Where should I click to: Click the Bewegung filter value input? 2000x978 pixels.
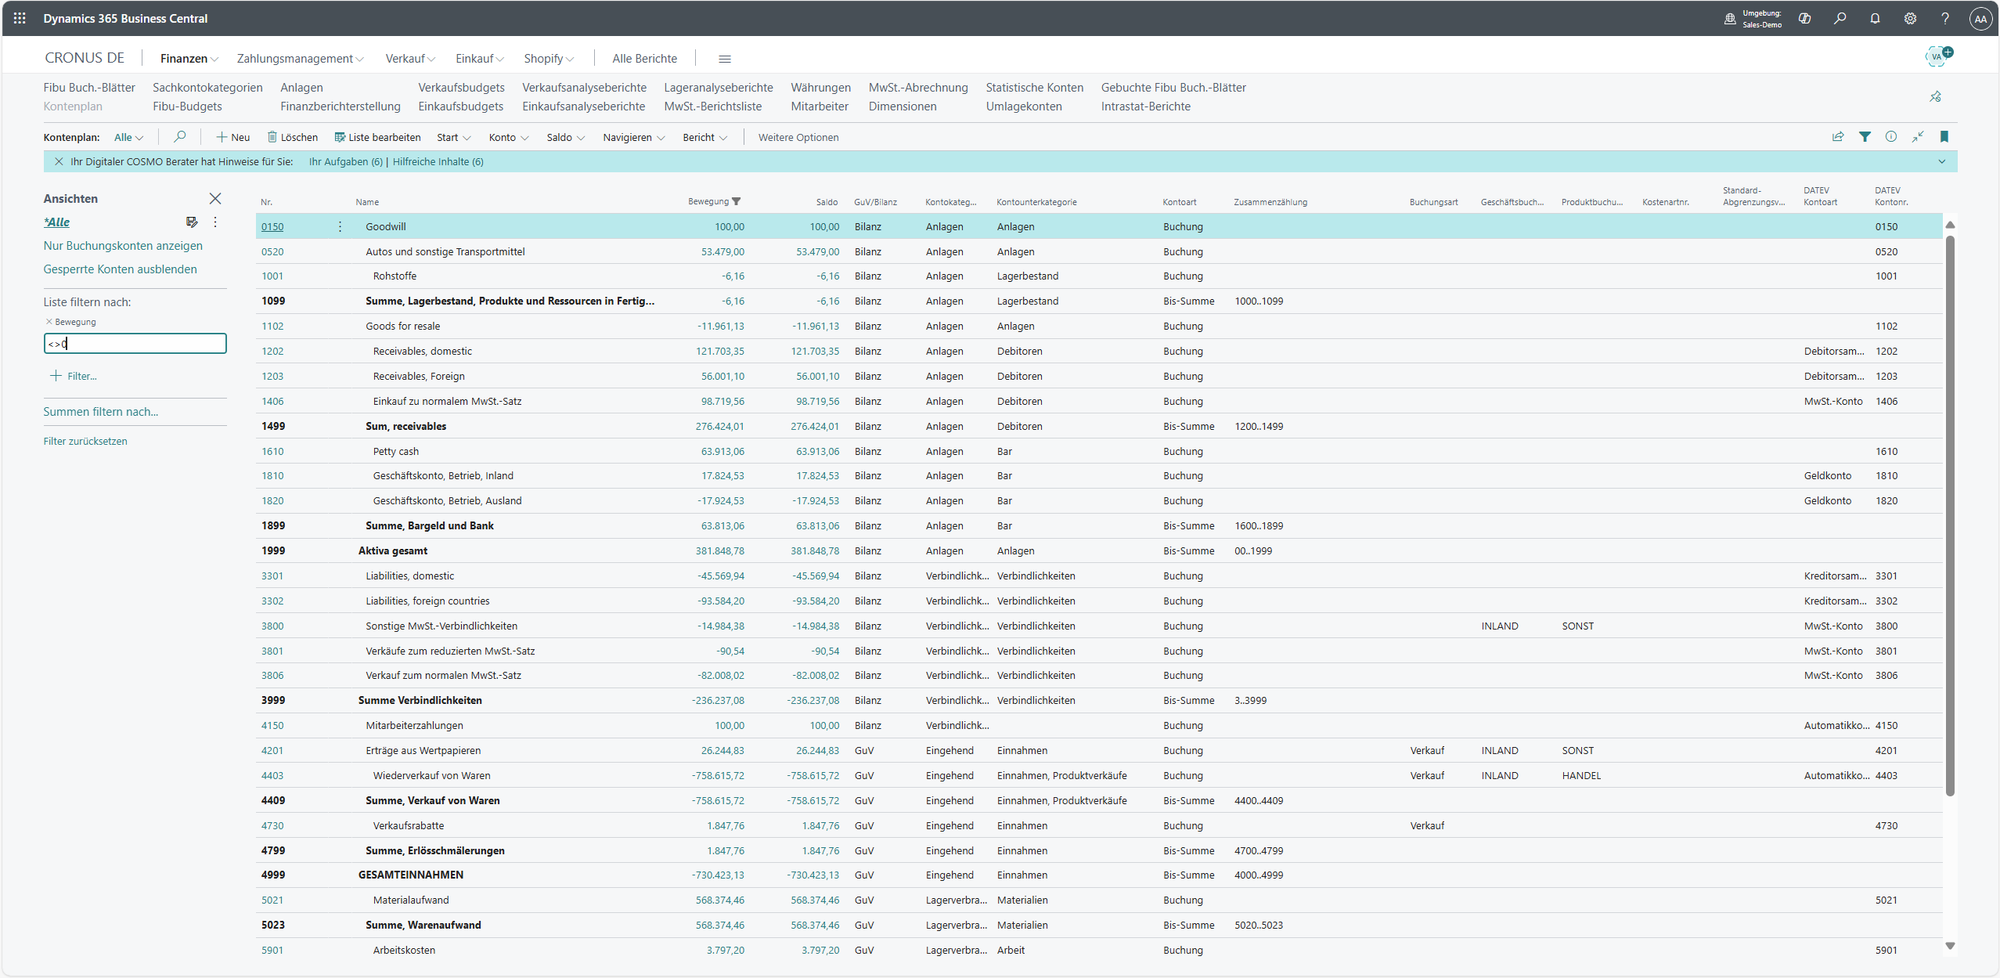tap(135, 344)
